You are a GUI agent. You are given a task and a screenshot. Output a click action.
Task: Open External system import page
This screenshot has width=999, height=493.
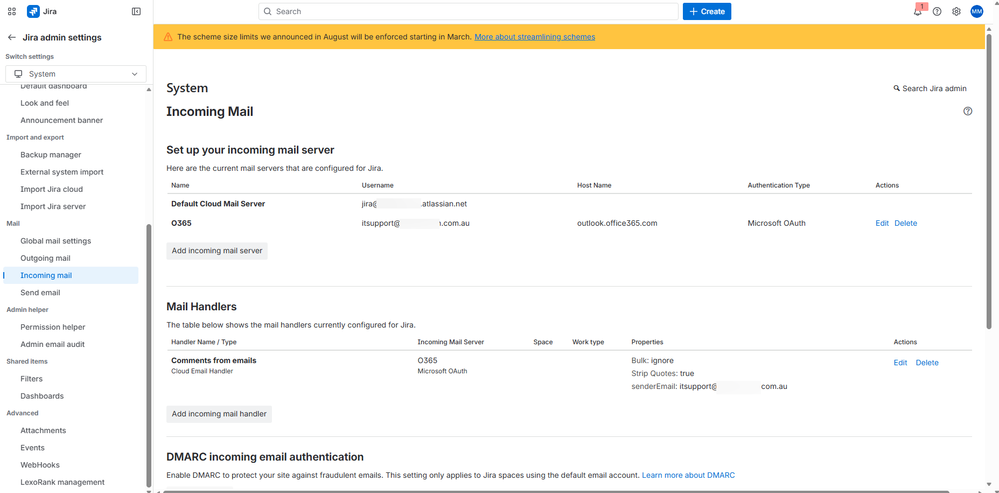click(x=62, y=171)
